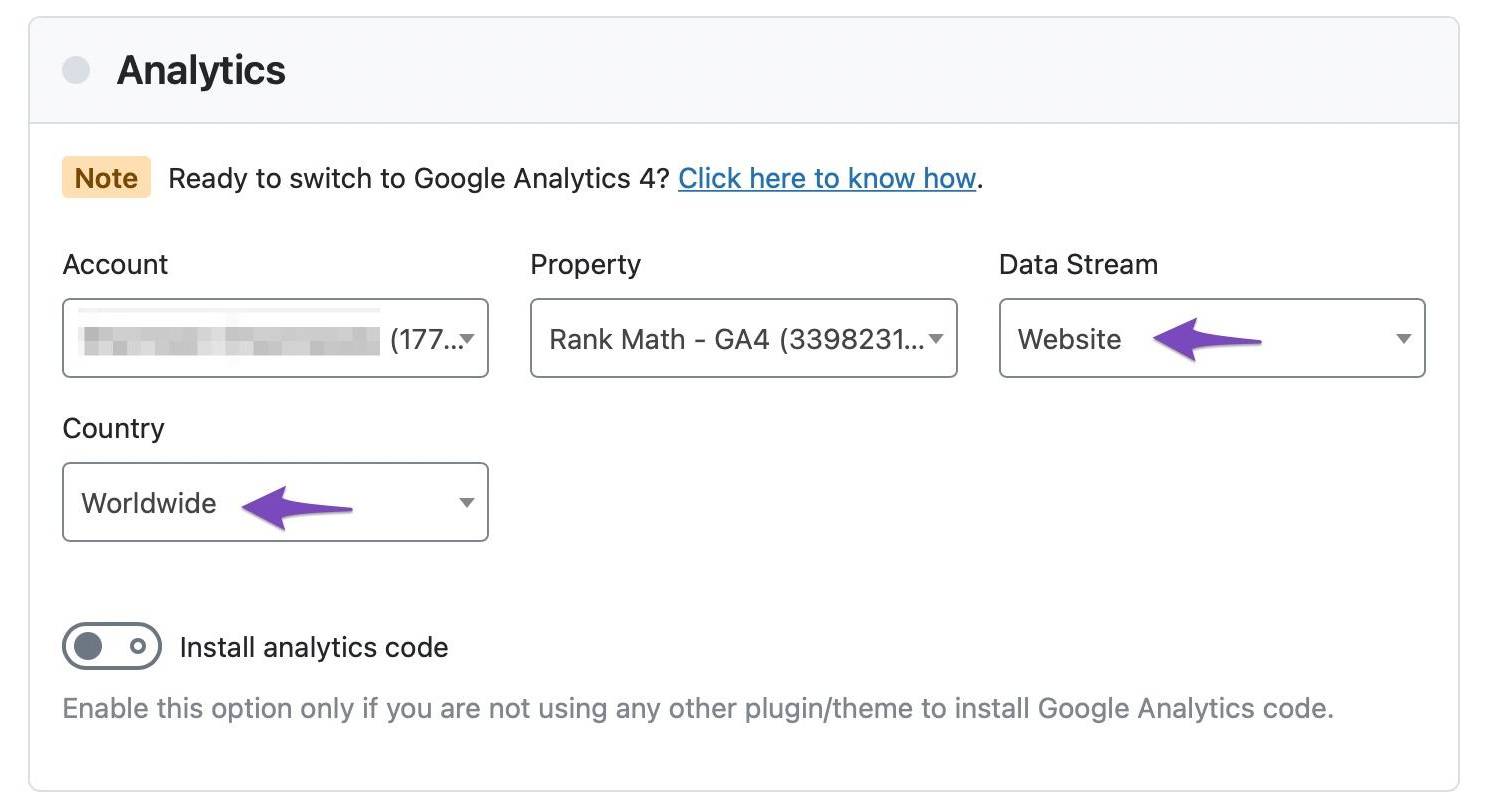Click the Account field label
The image size is (1494, 810).
[x=115, y=265]
